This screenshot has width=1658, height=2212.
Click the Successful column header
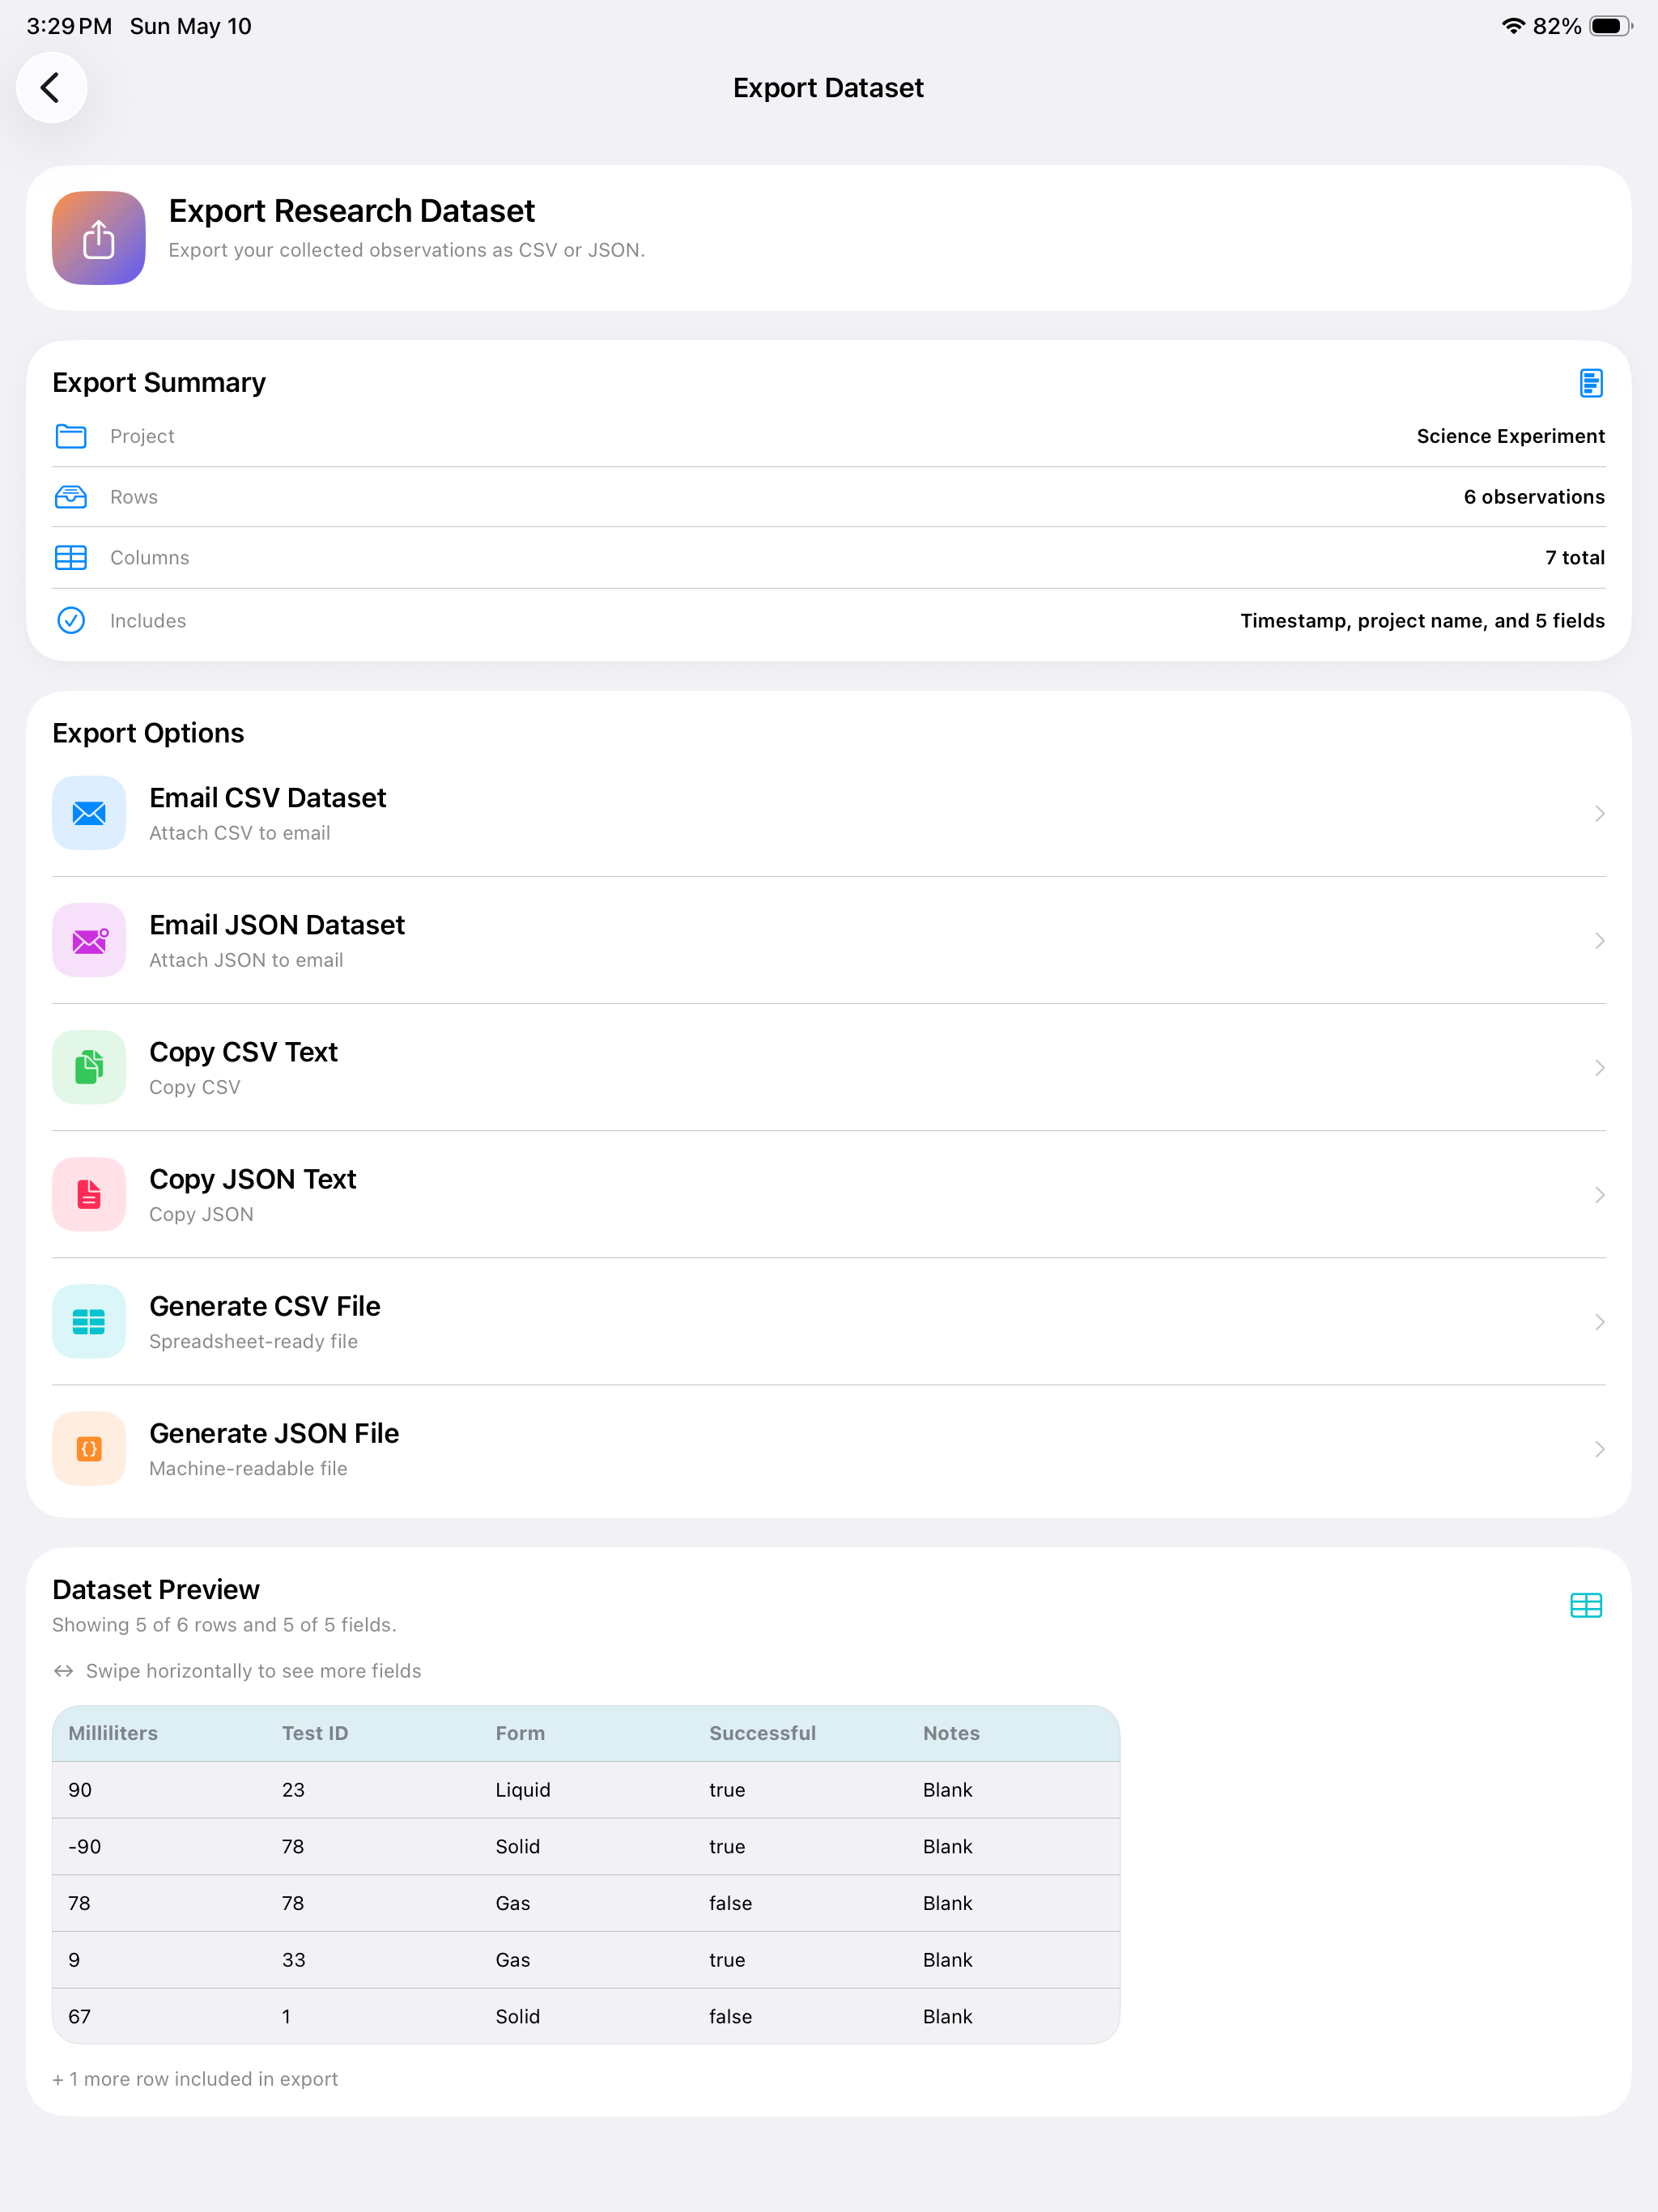(762, 1733)
